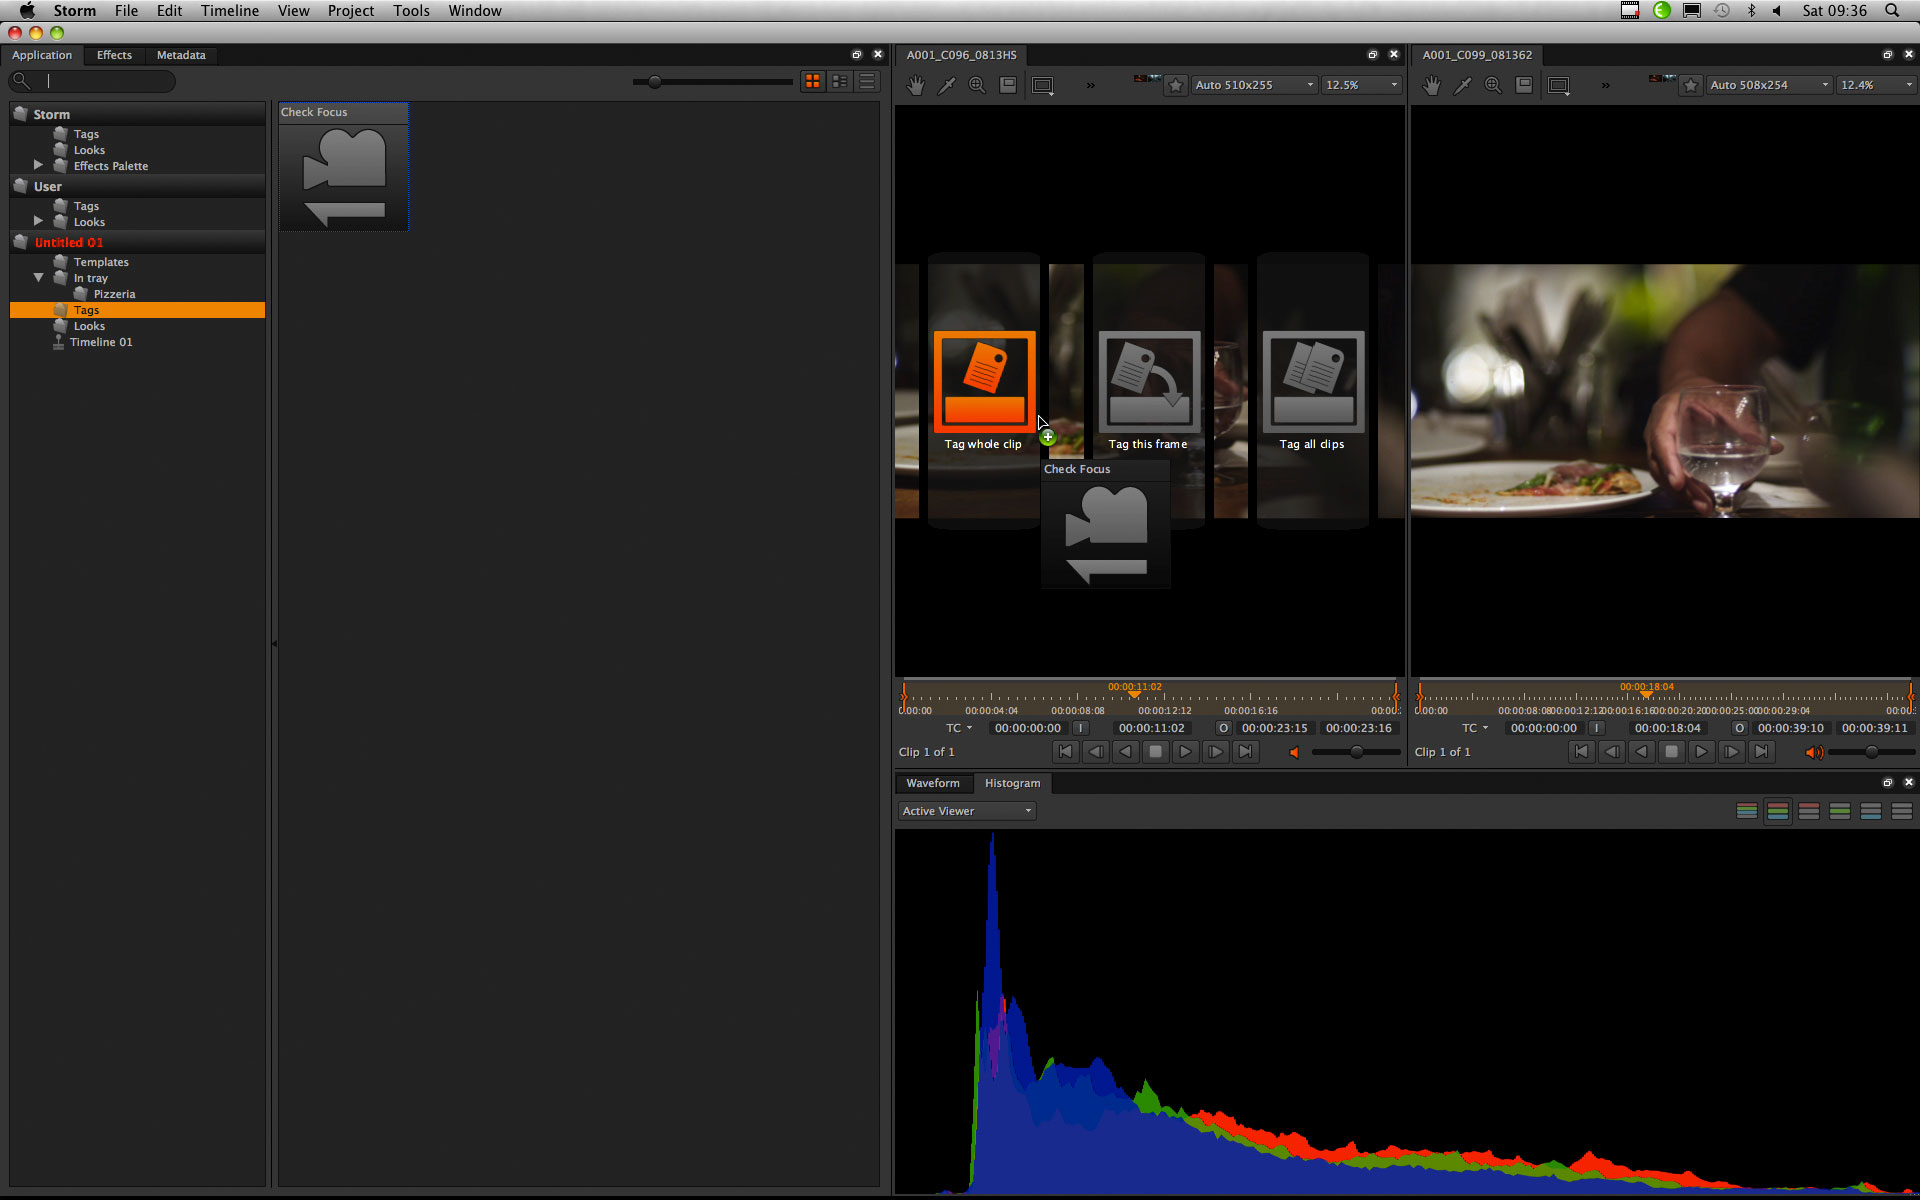Choose the Tag whole clip icon
1920x1200 pixels.
(x=984, y=381)
